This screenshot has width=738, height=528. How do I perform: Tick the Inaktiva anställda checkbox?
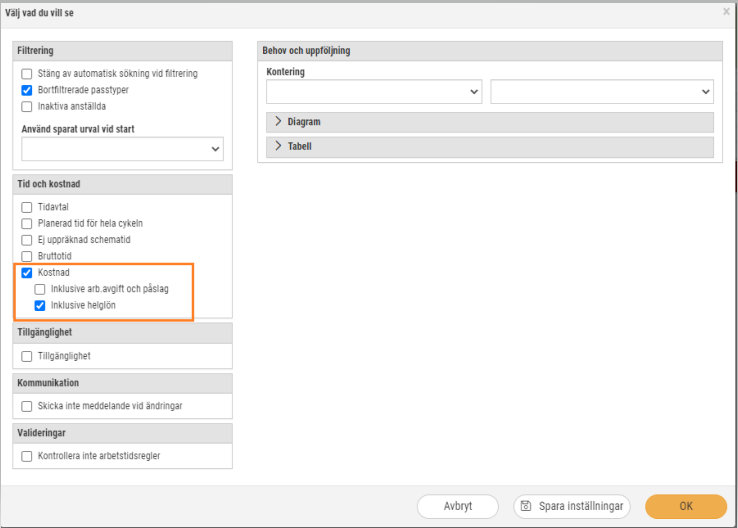tap(27, 106)
